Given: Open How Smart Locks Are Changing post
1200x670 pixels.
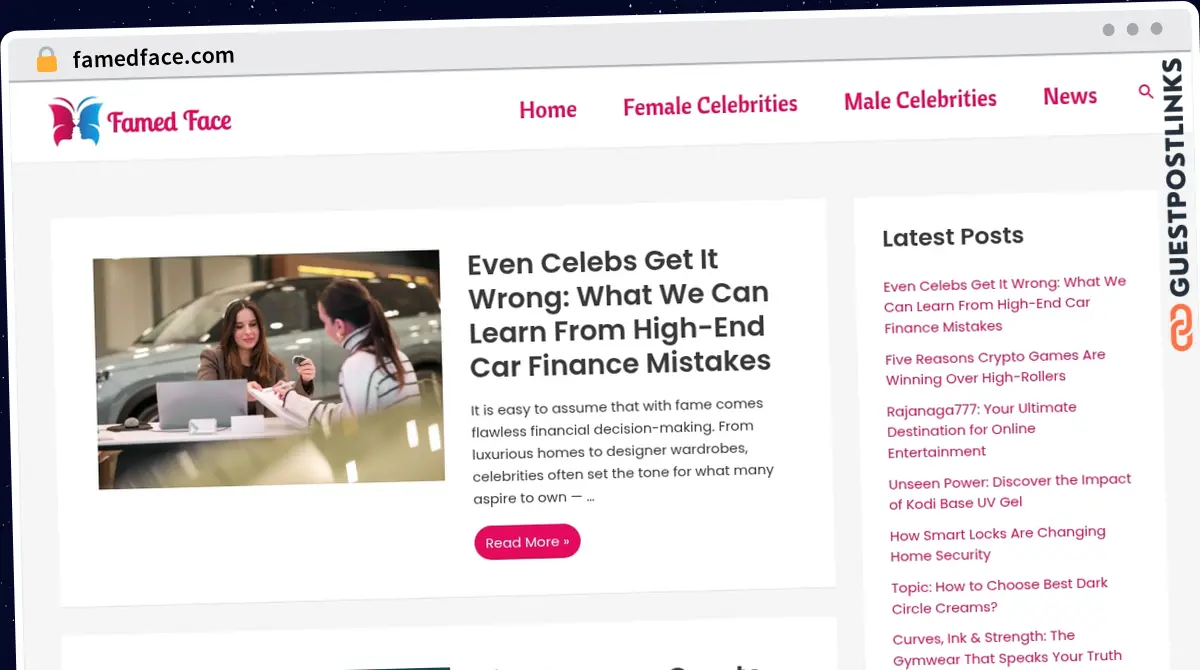Looking at the screenshot, I should (998, 544).
